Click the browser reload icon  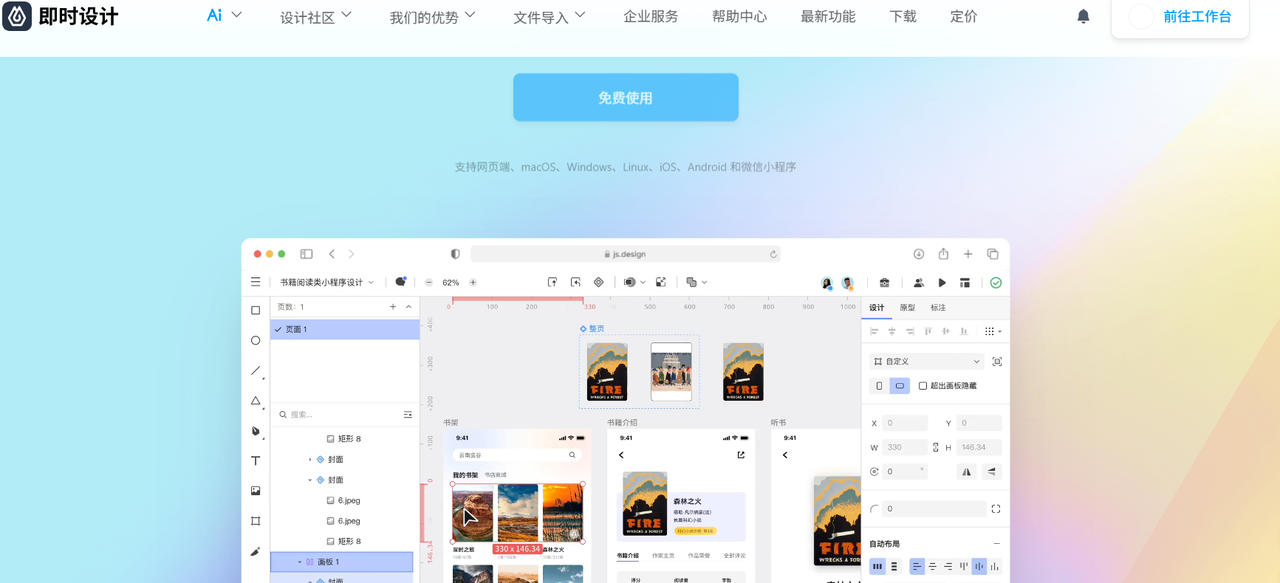tap(773, 254)
